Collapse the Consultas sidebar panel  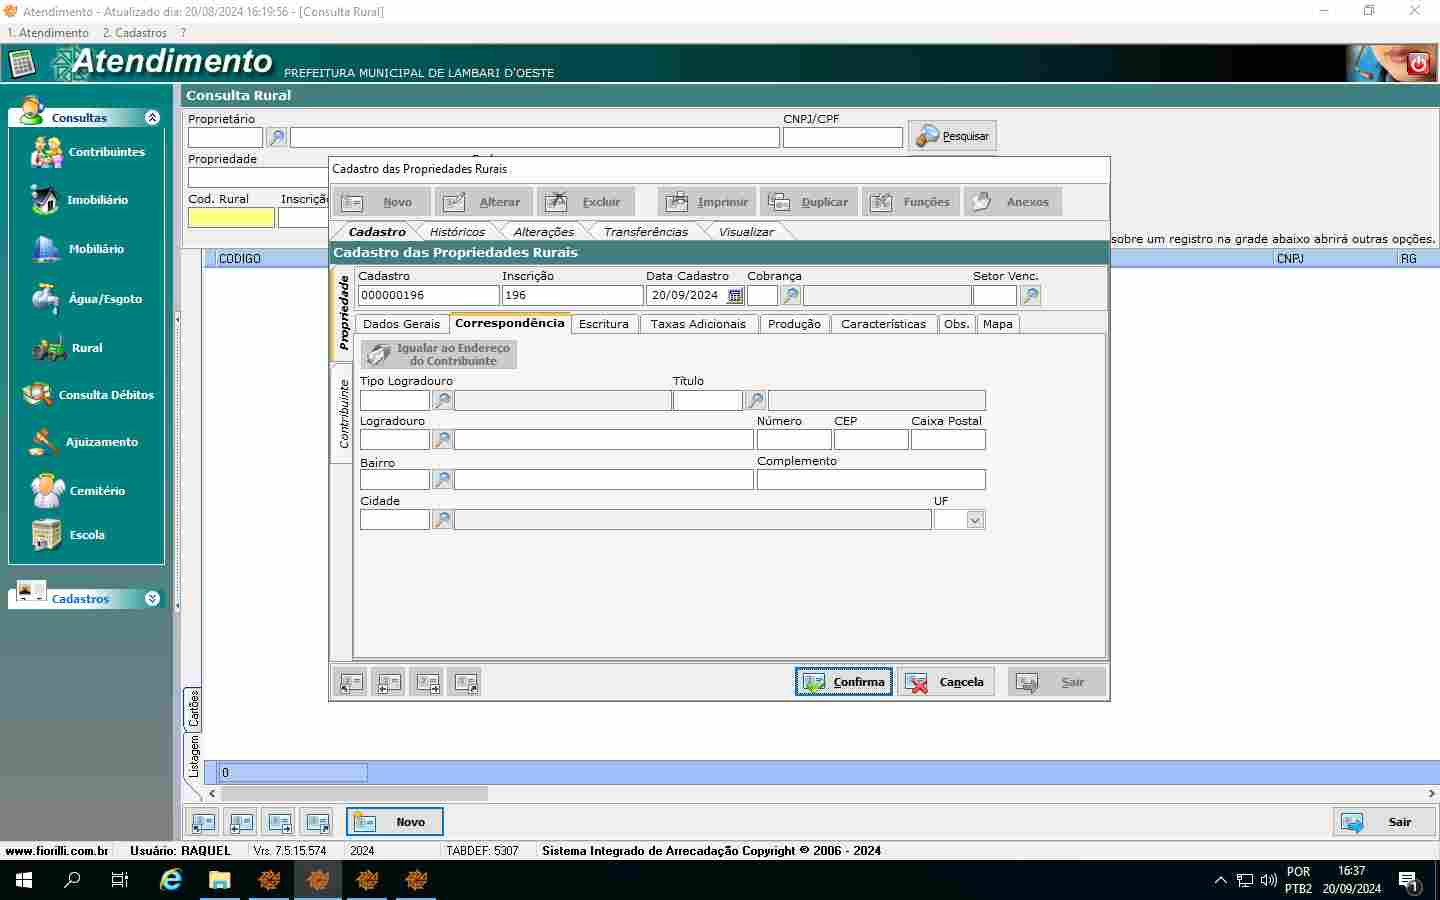(x=152, y=118)
